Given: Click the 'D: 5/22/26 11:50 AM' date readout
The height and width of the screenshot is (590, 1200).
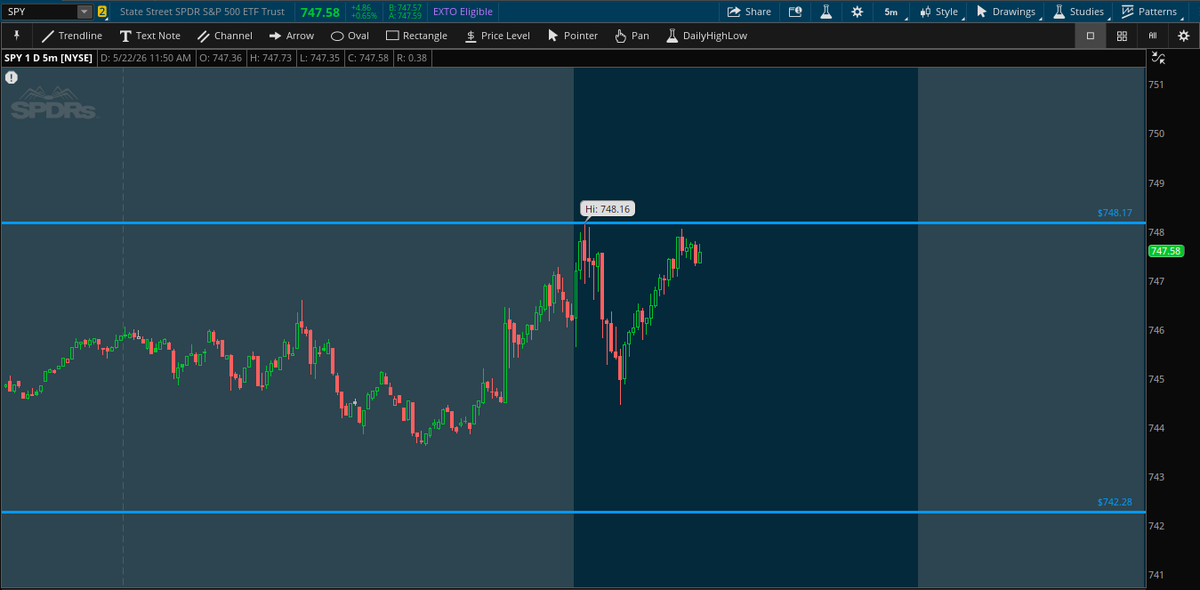Looking at the screenshot, I should 146,58.
